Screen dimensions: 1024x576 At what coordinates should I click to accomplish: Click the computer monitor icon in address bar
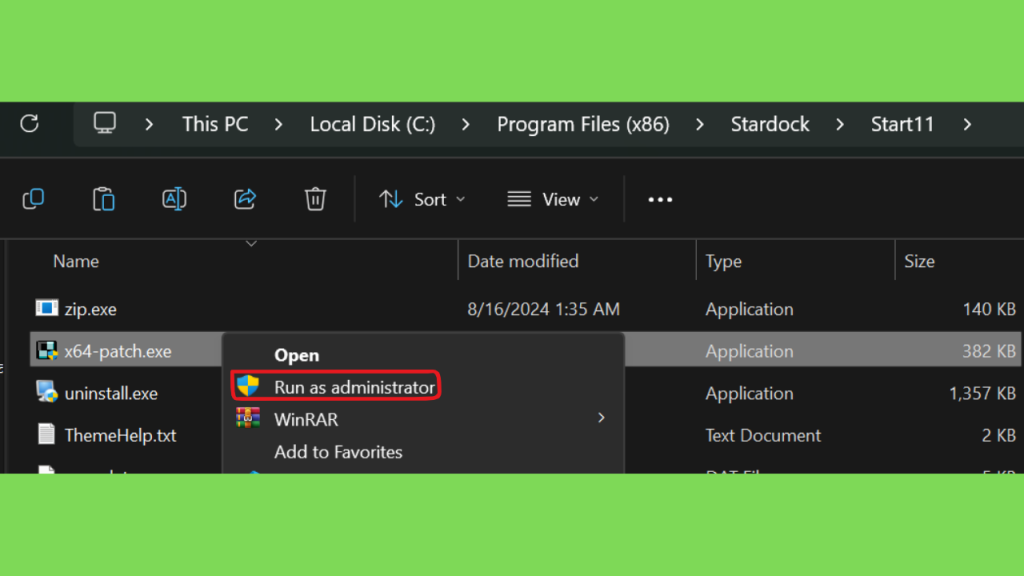104,123
